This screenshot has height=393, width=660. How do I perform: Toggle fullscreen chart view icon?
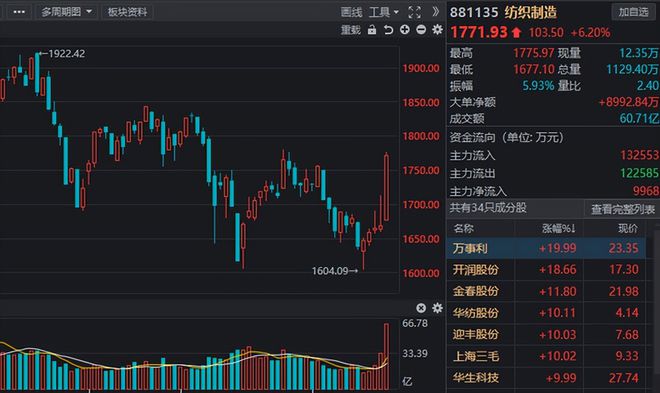[415, 12]
